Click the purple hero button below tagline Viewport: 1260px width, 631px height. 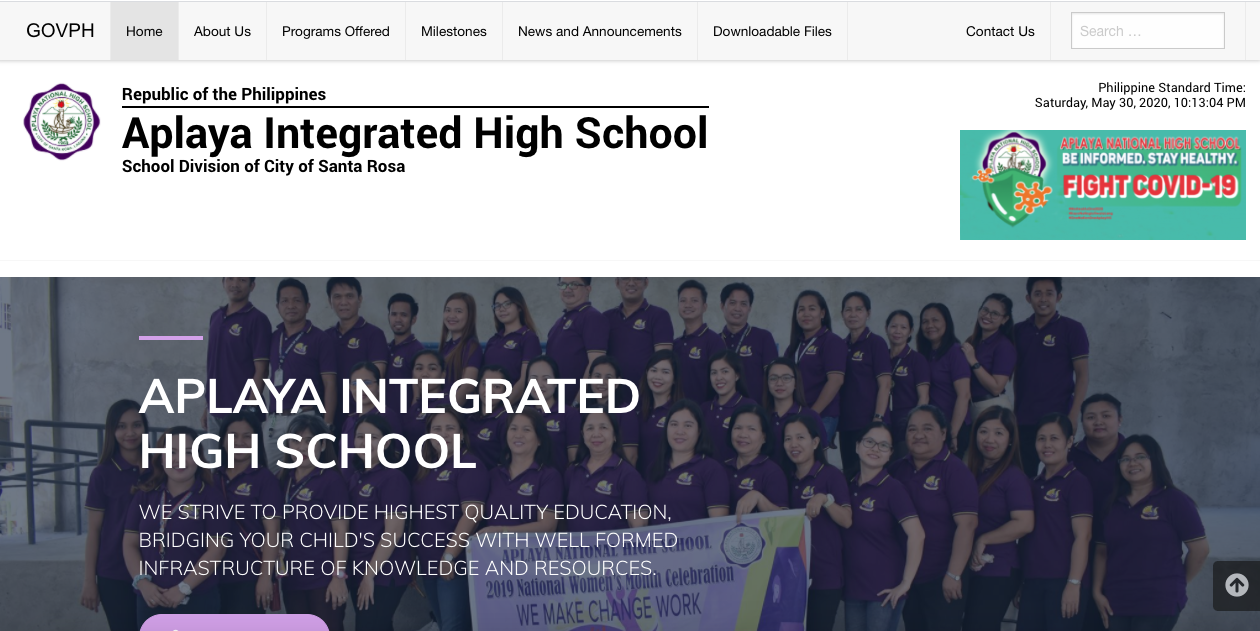click(234, 623)
